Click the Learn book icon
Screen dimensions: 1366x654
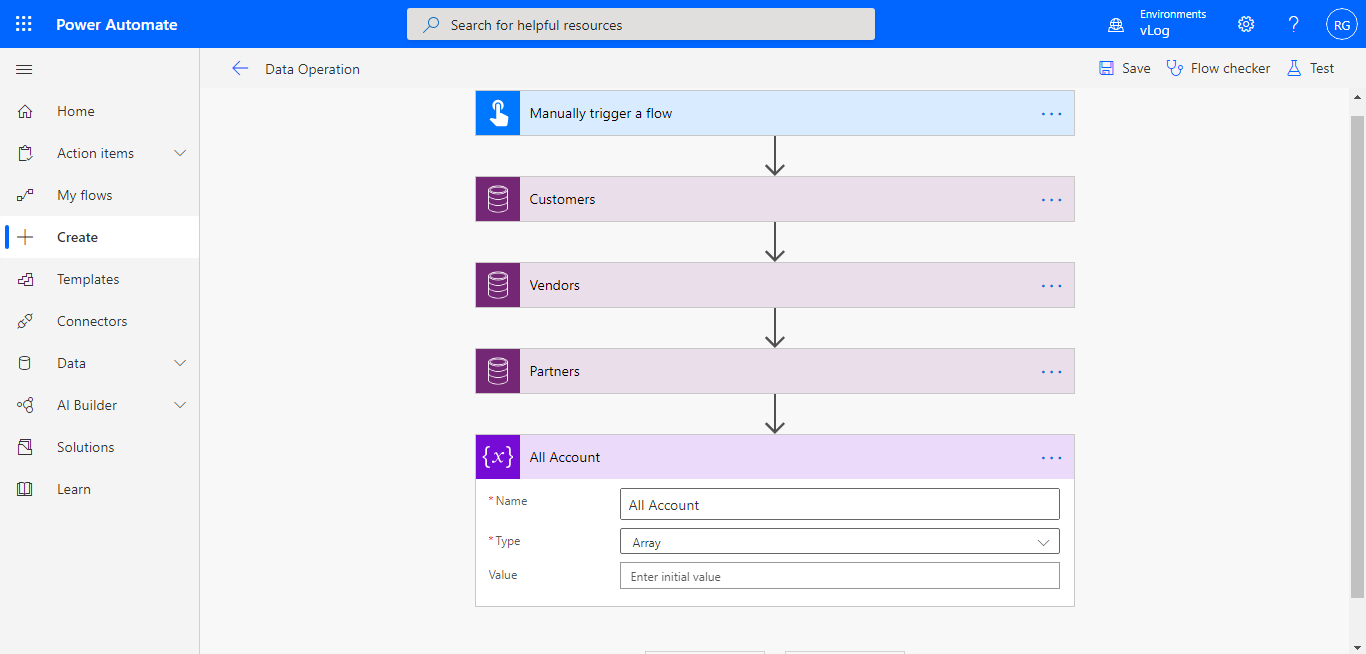[26, 489]
